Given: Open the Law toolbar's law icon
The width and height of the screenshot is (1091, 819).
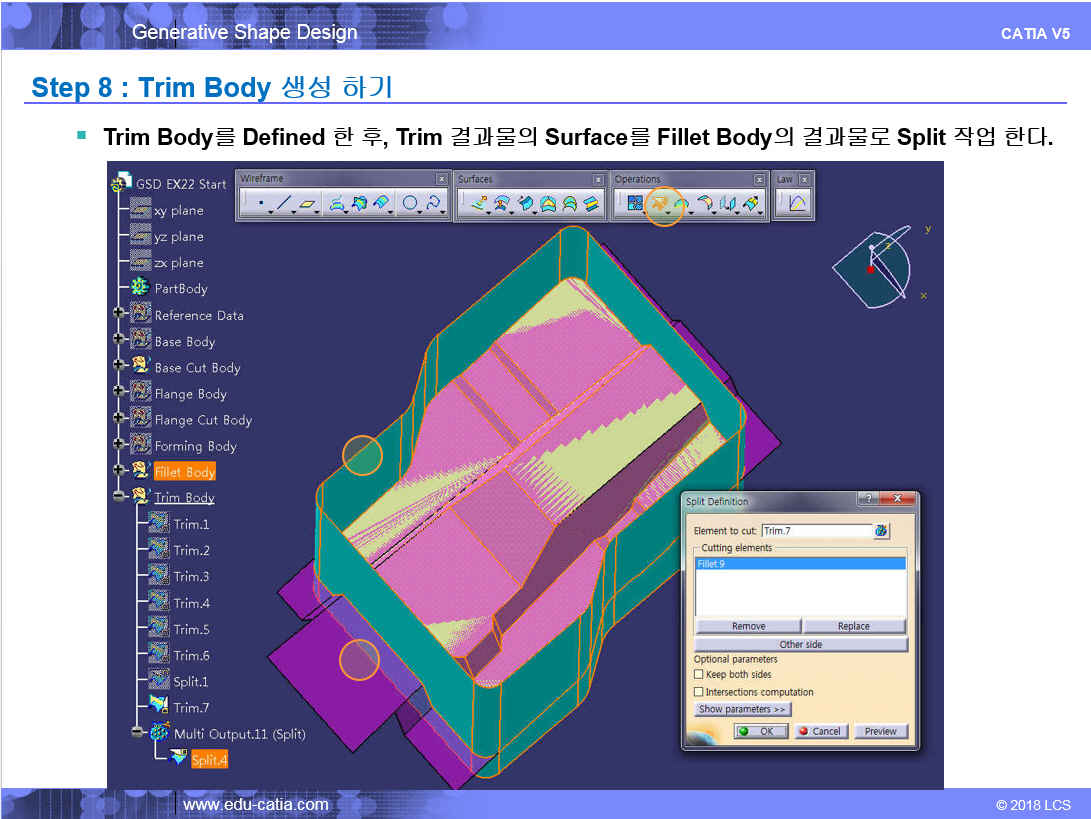Looking at the screenshot, I should pyautogui.click(x=797, y=204).
